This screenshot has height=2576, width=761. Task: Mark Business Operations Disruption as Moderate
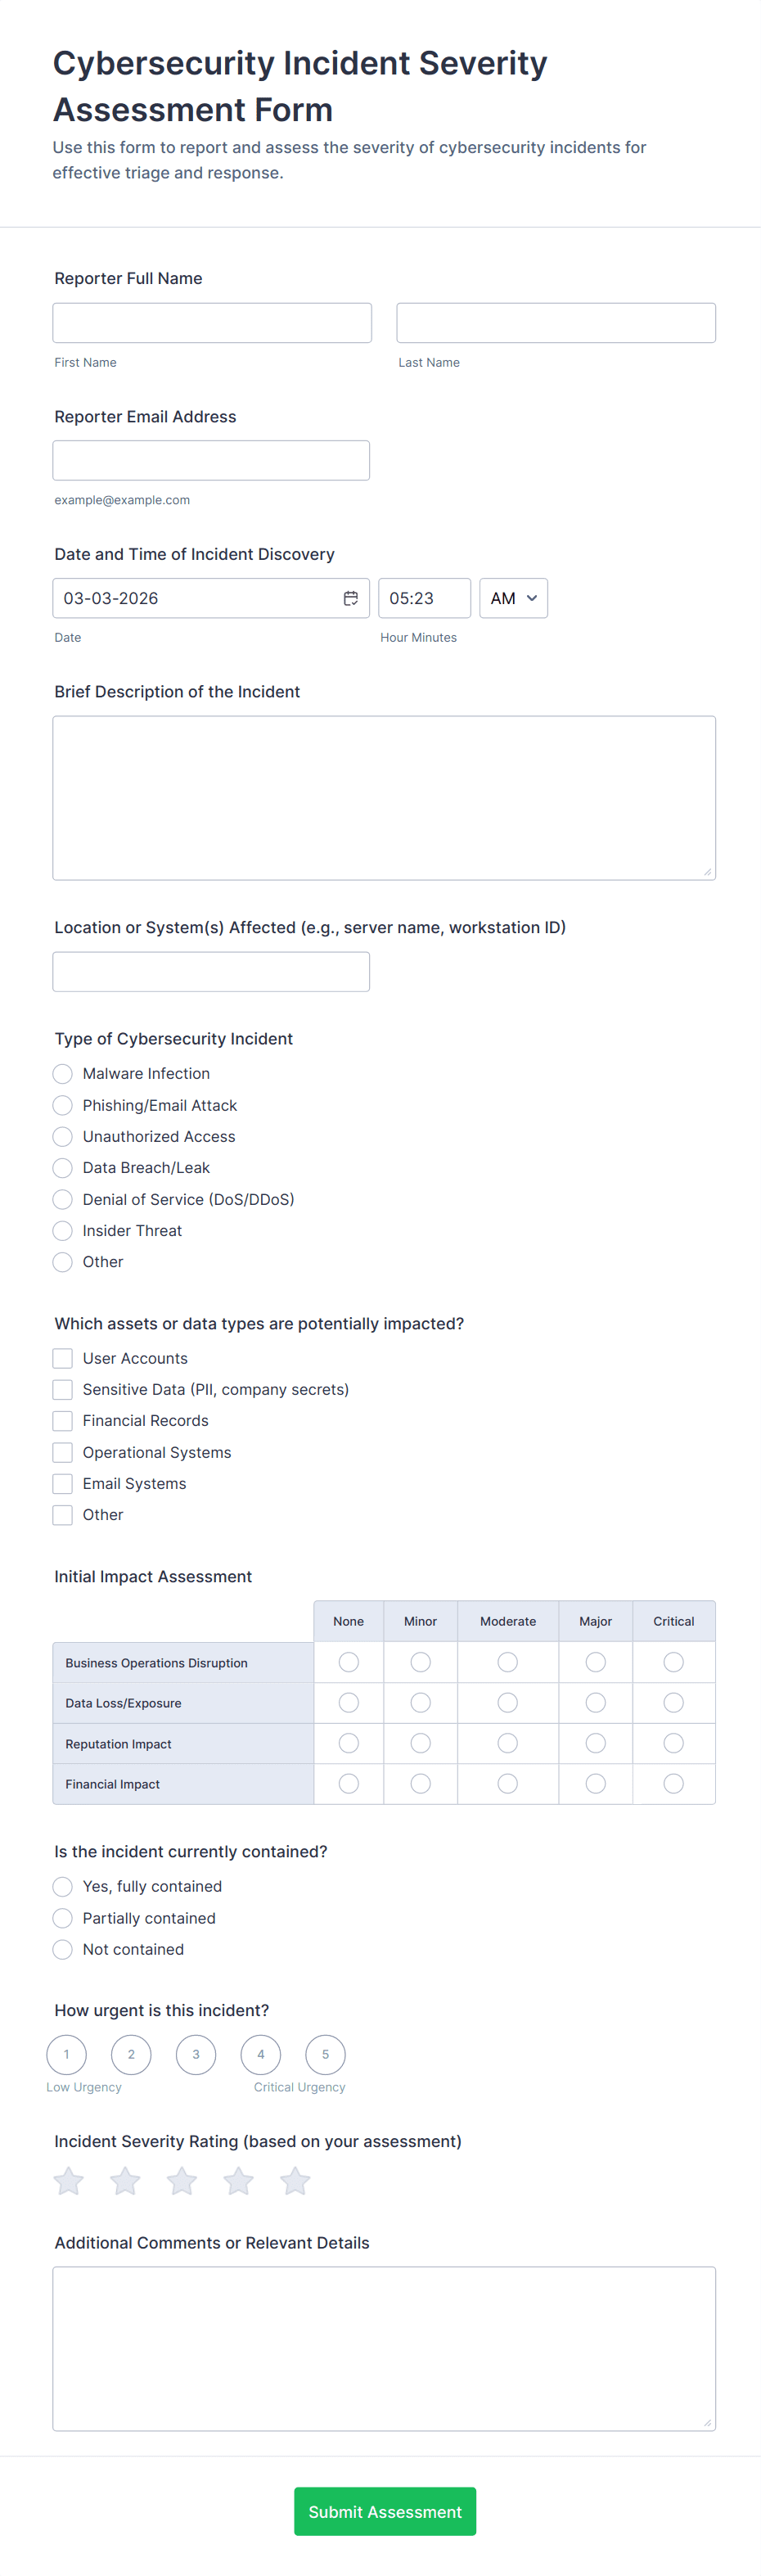pyautogui.click(x=508, y=1662)
